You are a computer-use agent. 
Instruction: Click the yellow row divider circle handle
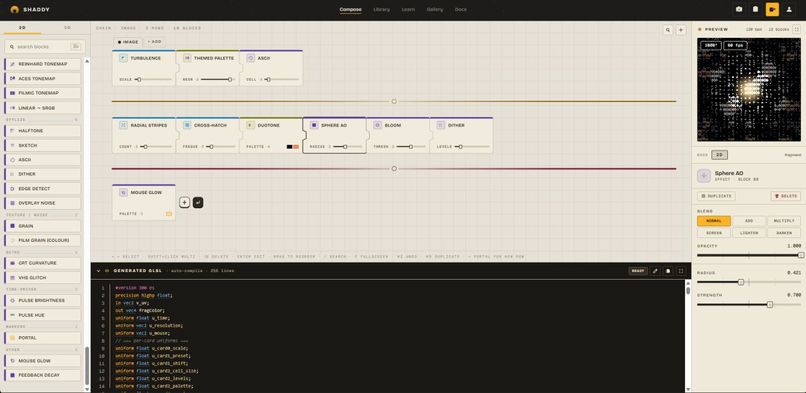(394, 101)
